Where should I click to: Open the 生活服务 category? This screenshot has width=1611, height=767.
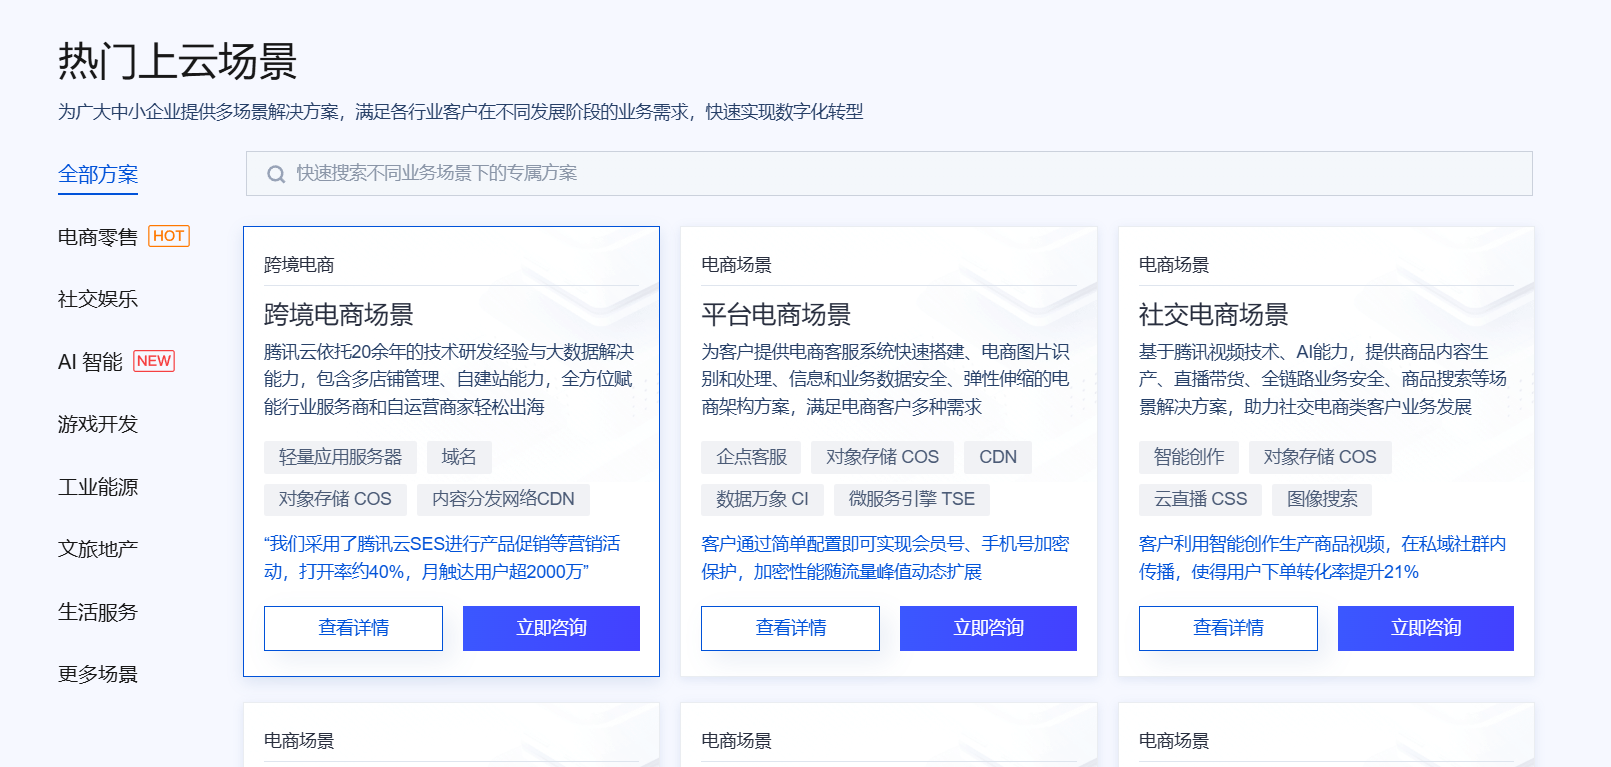(x=98, y=612)
